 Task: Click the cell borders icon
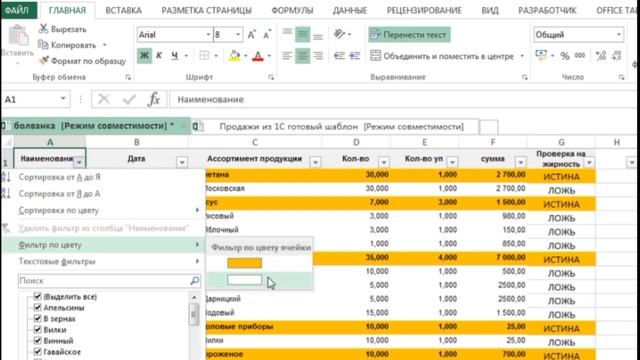coord(204,56)
